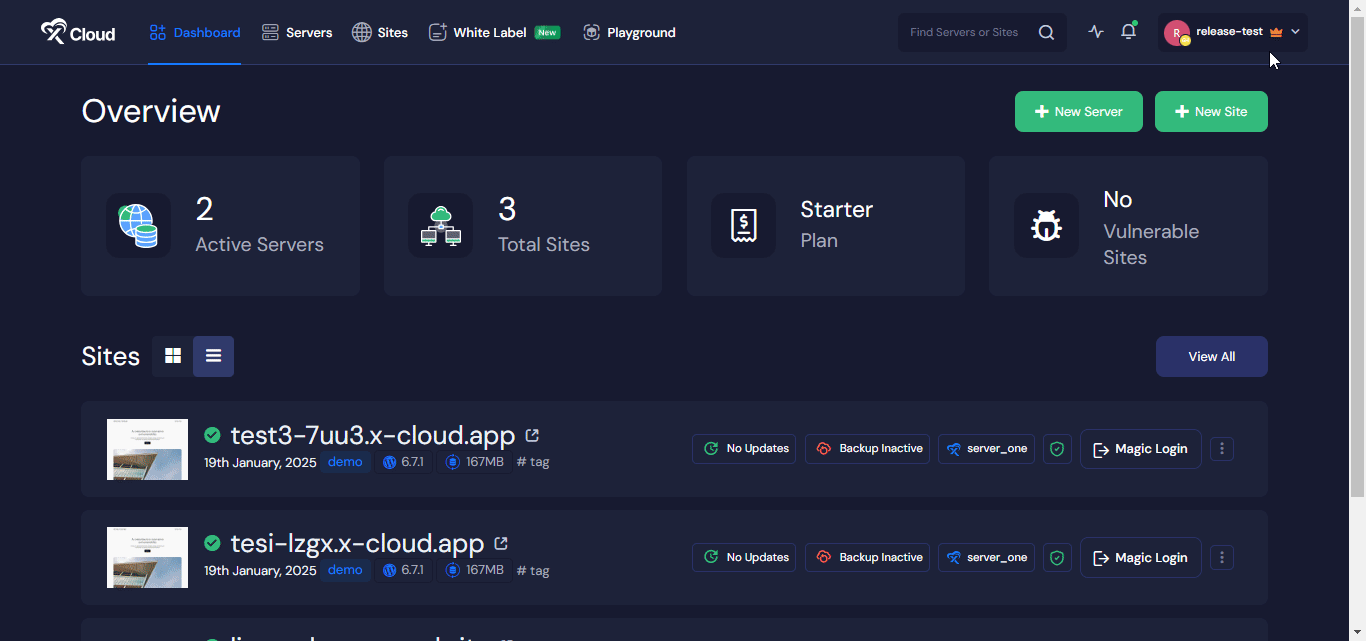Open the notifications bell

1128,32
